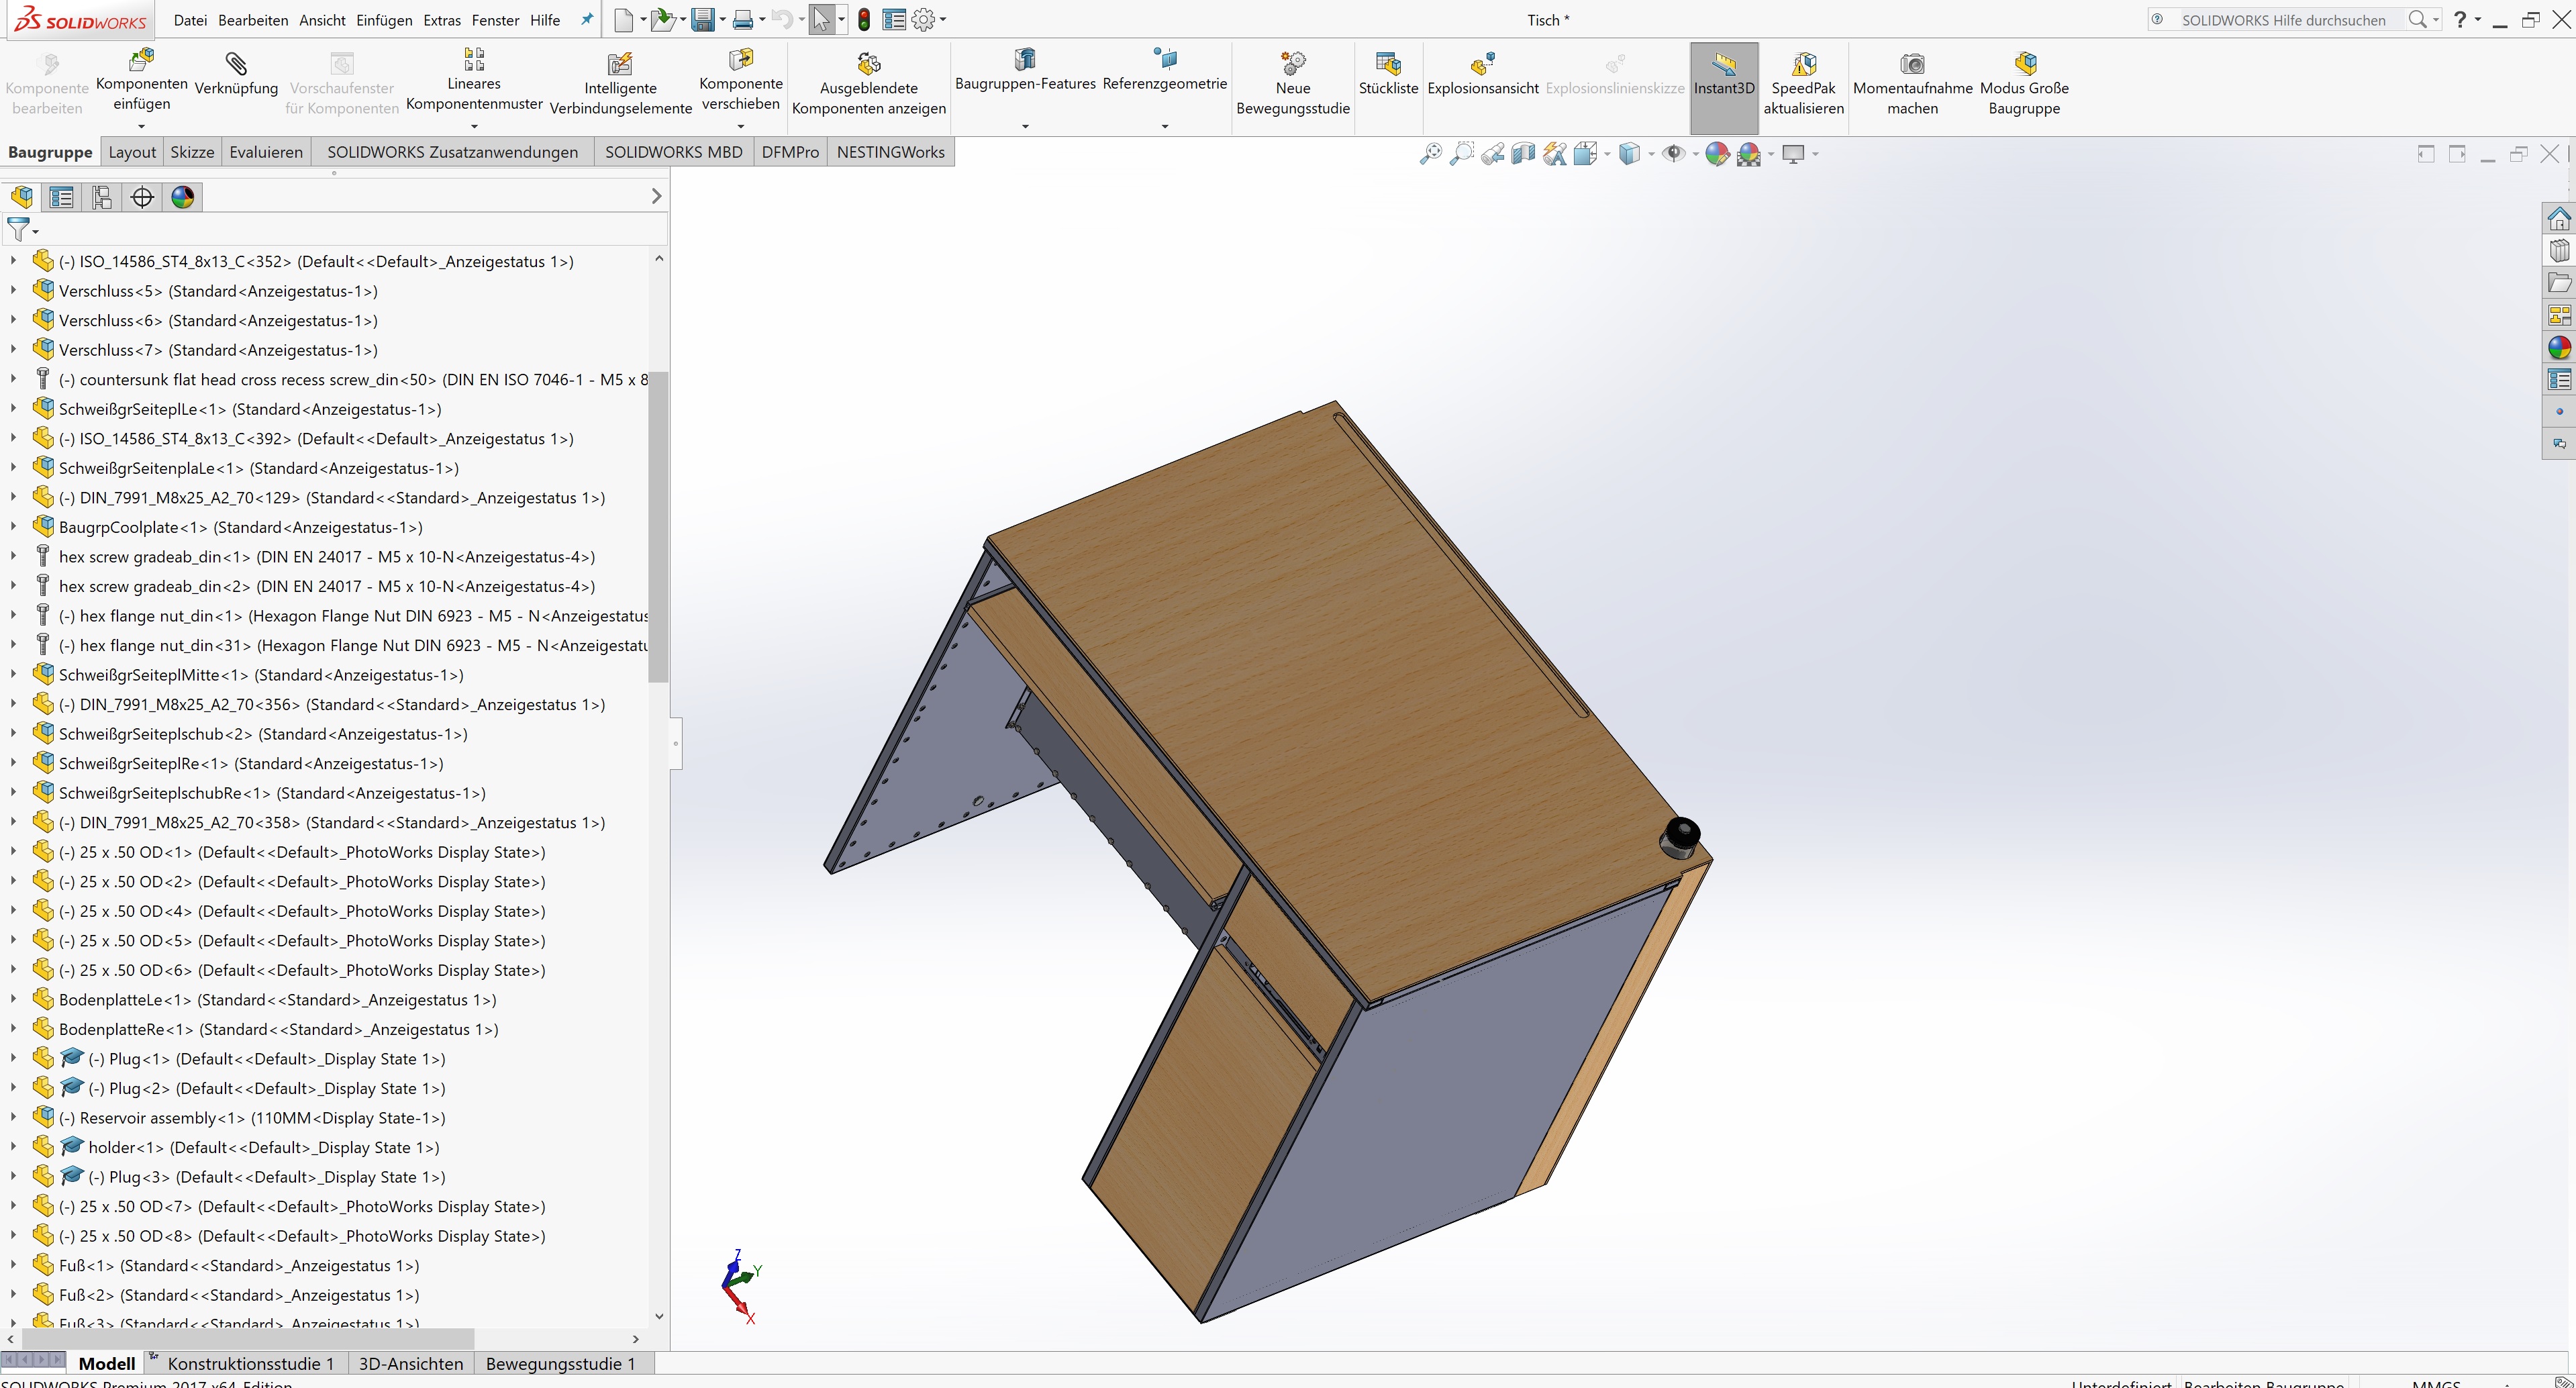Open the Baugruppen-Features dropdown arrow

coord(1025,126)
